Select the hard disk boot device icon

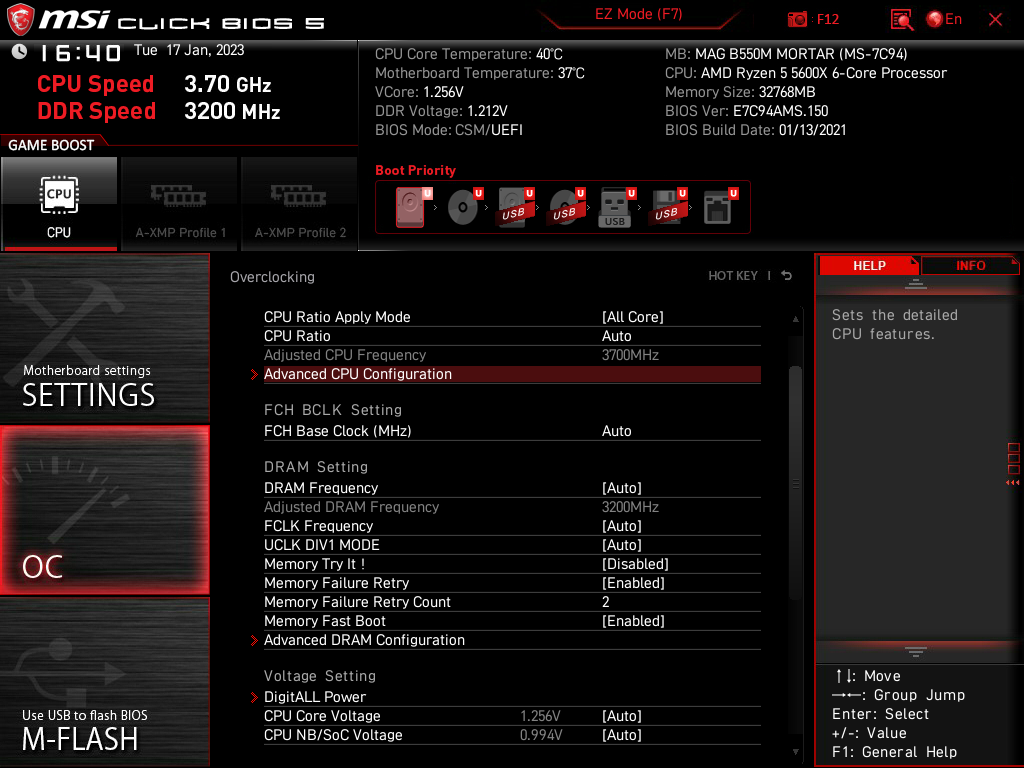pyautogui.click(x=411, y=207)
